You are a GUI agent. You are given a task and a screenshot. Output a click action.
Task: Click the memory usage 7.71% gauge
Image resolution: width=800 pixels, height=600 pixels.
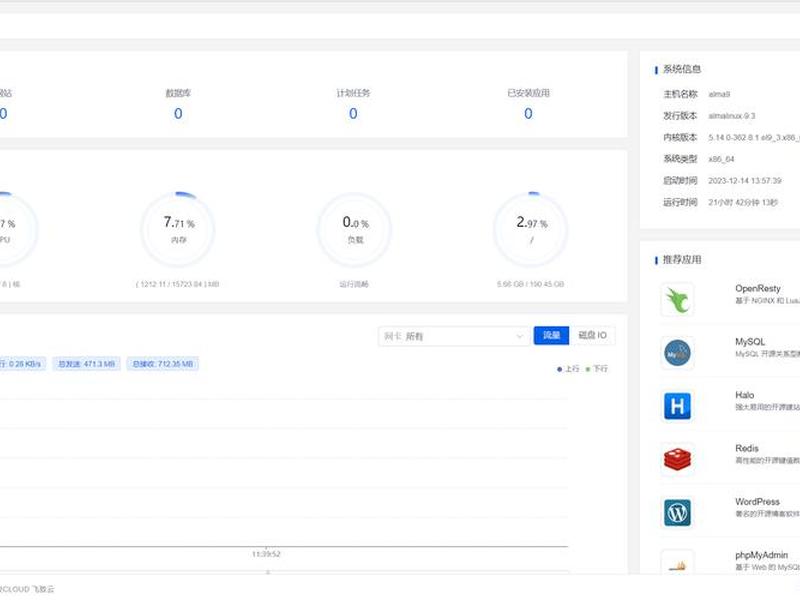[178, 229]
